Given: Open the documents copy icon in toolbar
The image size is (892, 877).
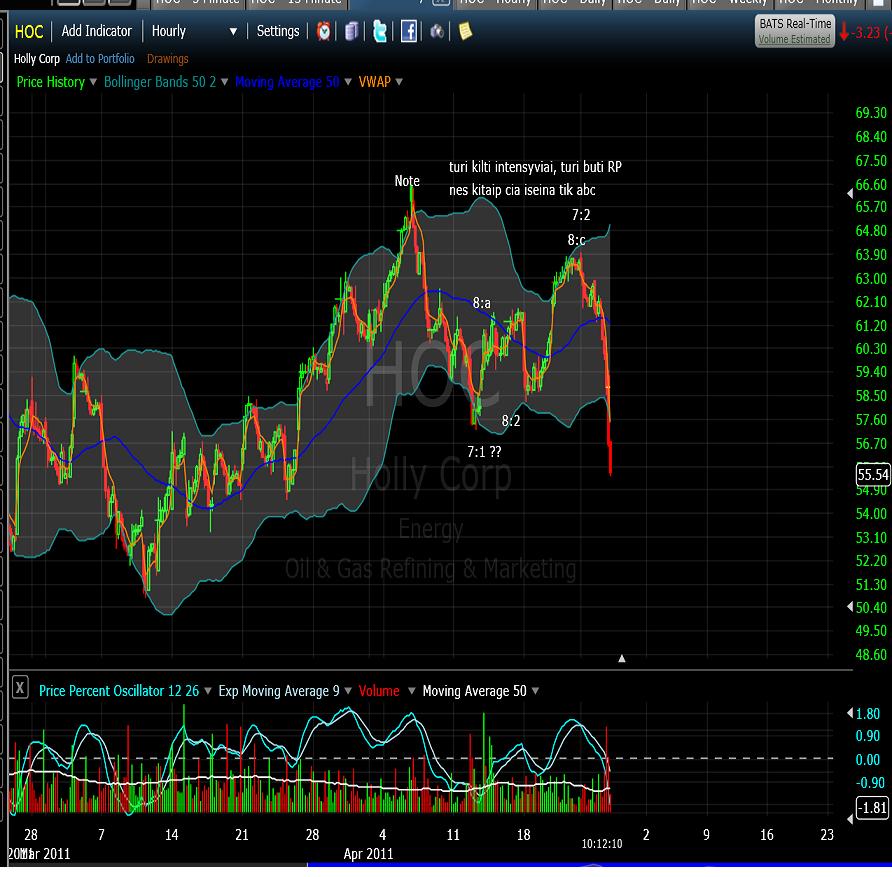Looking at the screenshot, I should click(x=352, y=32).
